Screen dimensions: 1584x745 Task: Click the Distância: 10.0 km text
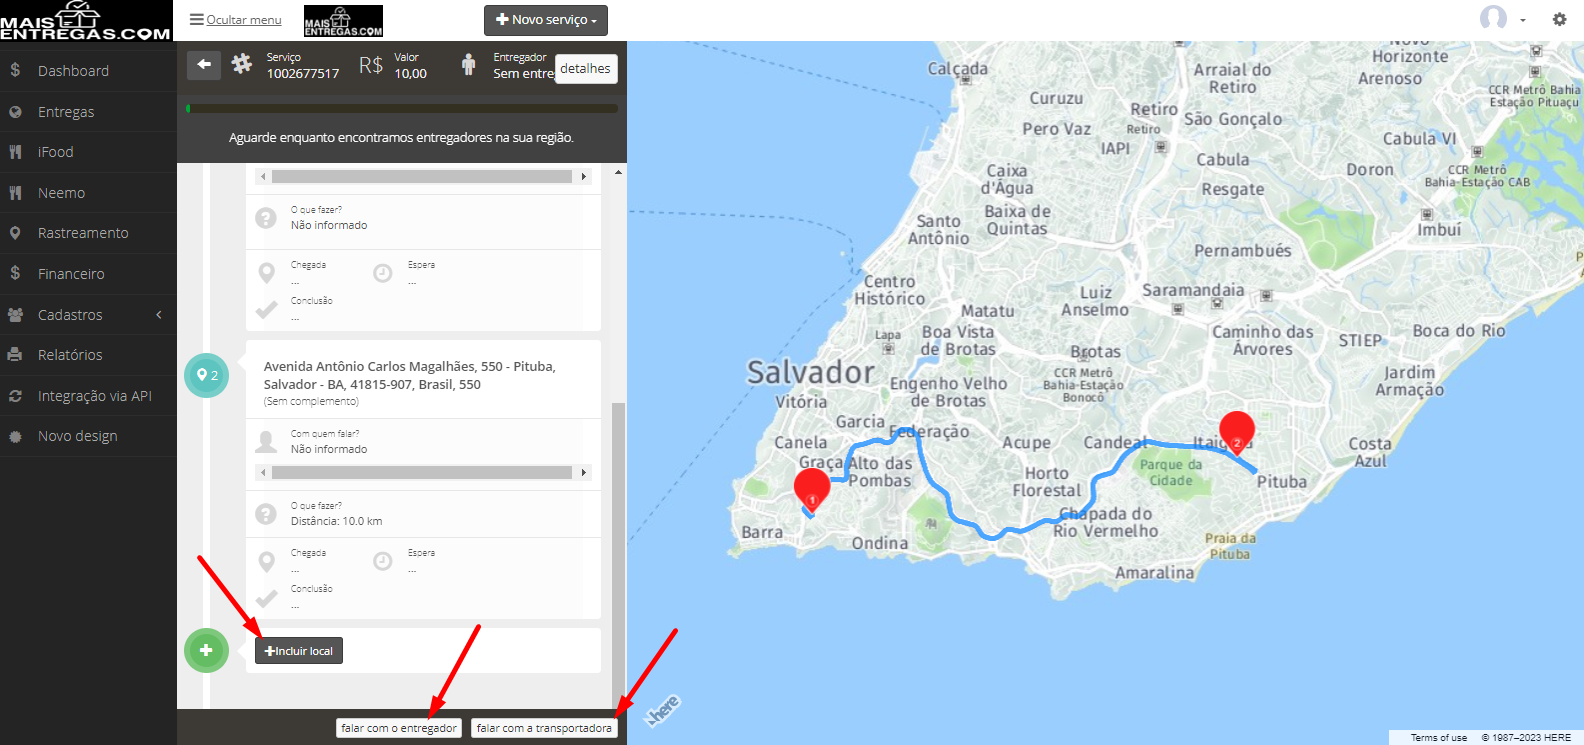(x=336, y=521)
